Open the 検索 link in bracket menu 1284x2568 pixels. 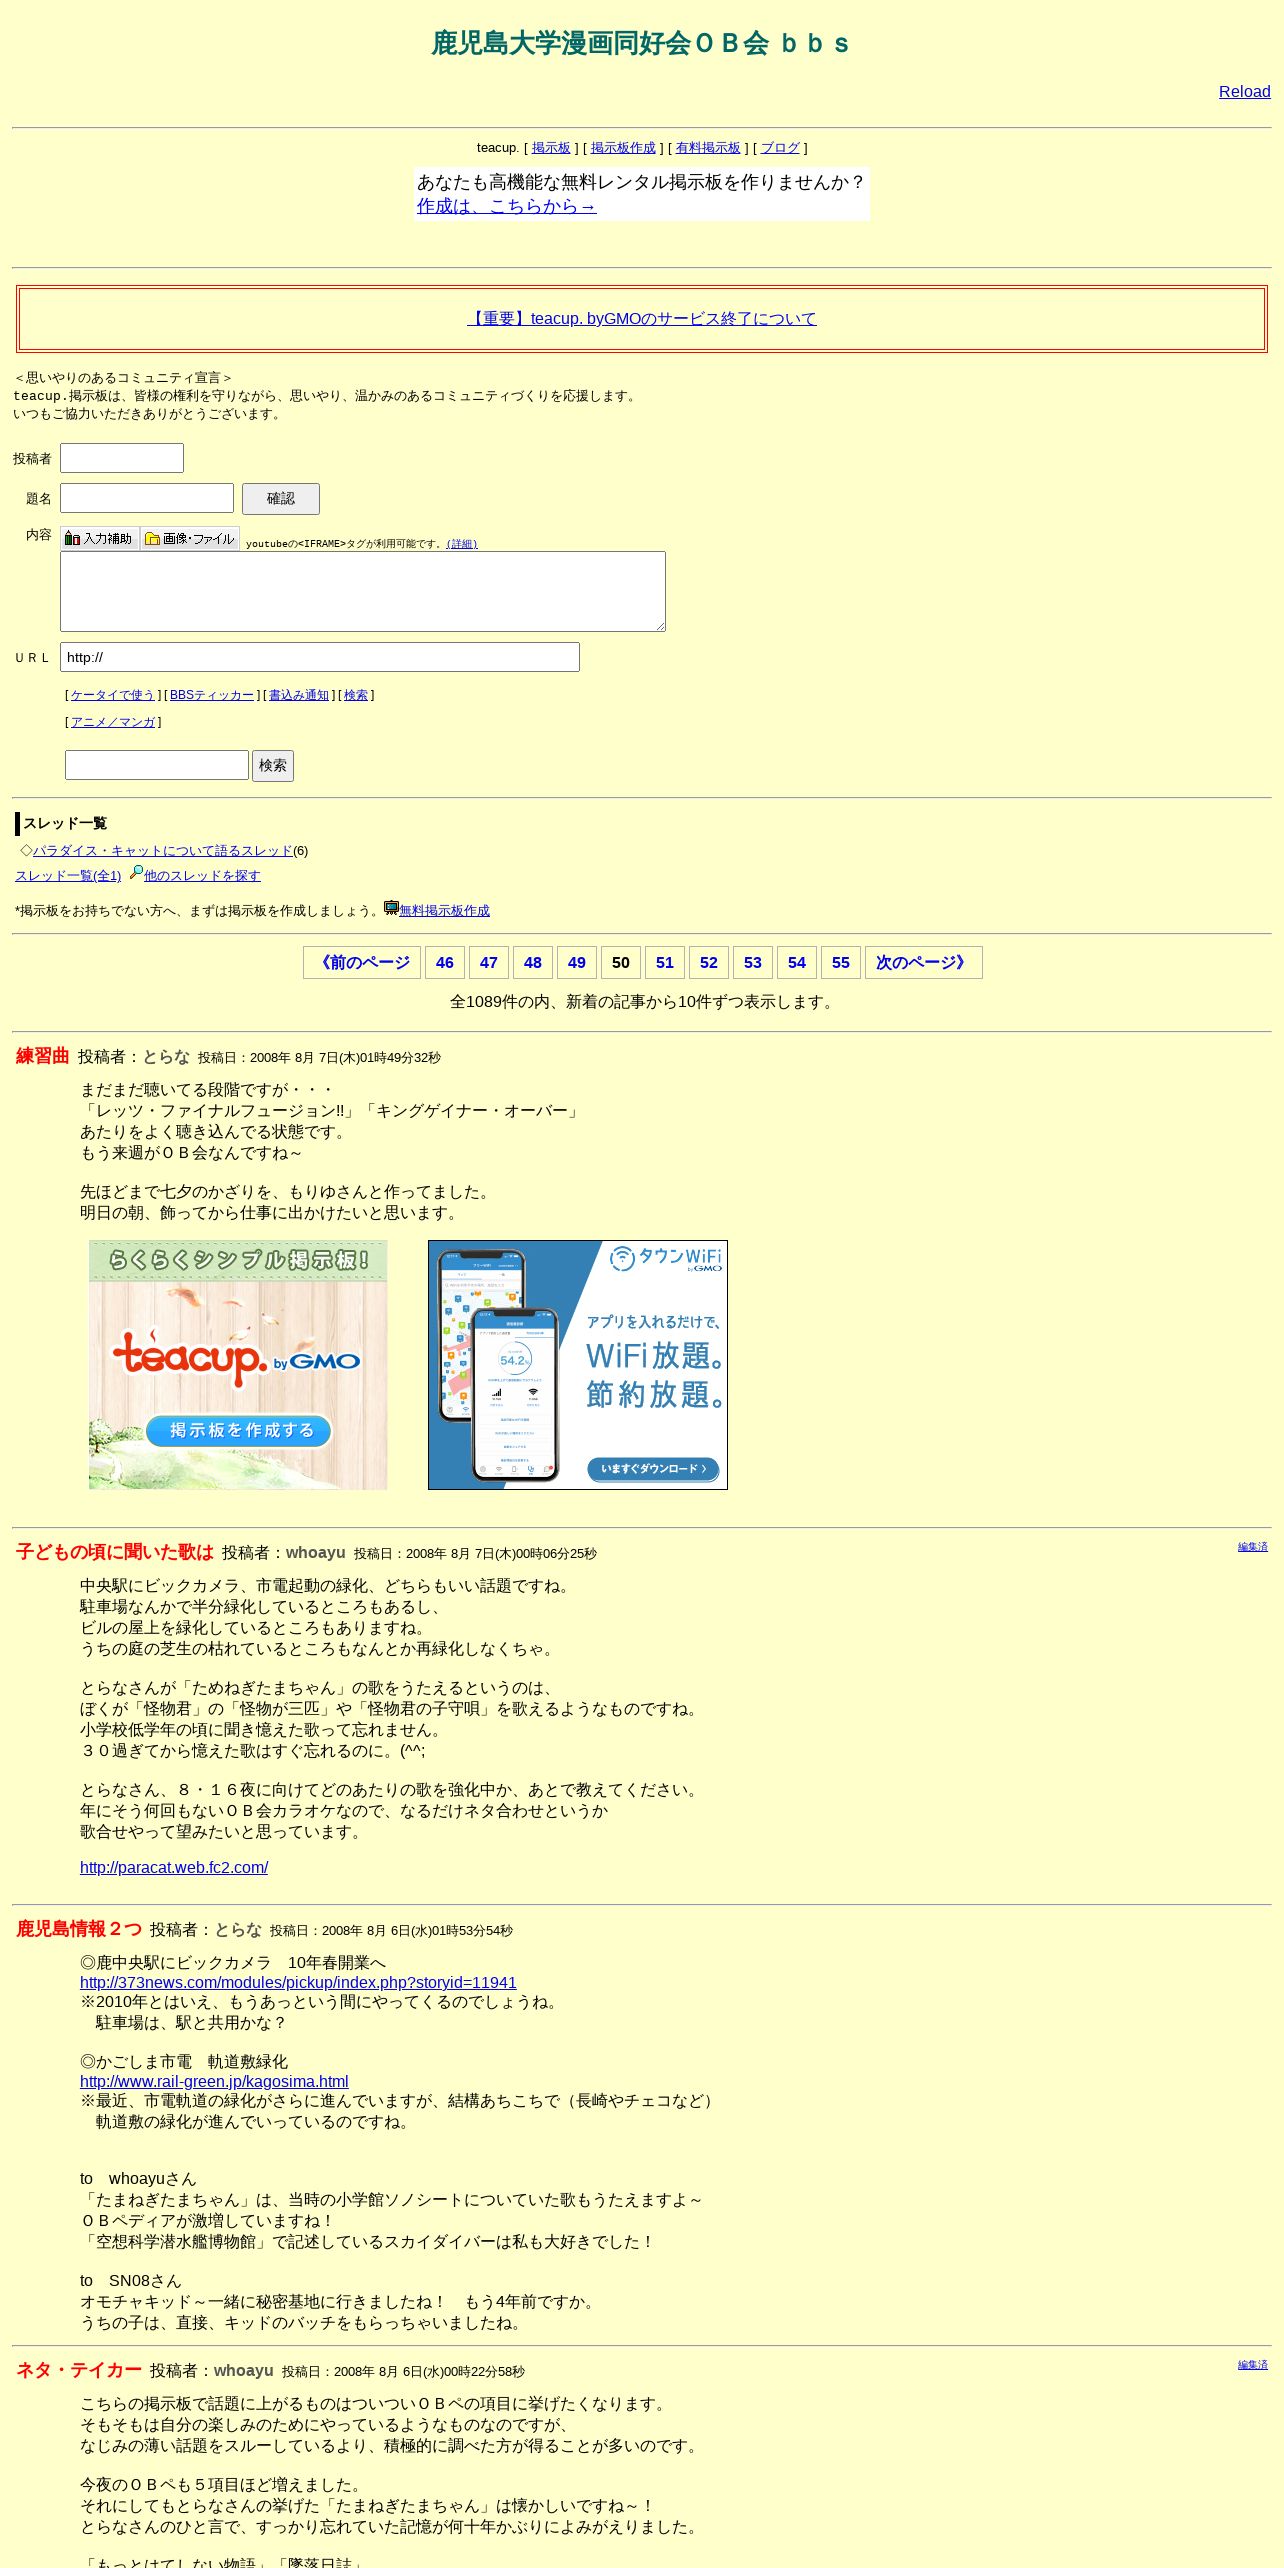coord(356,695)
